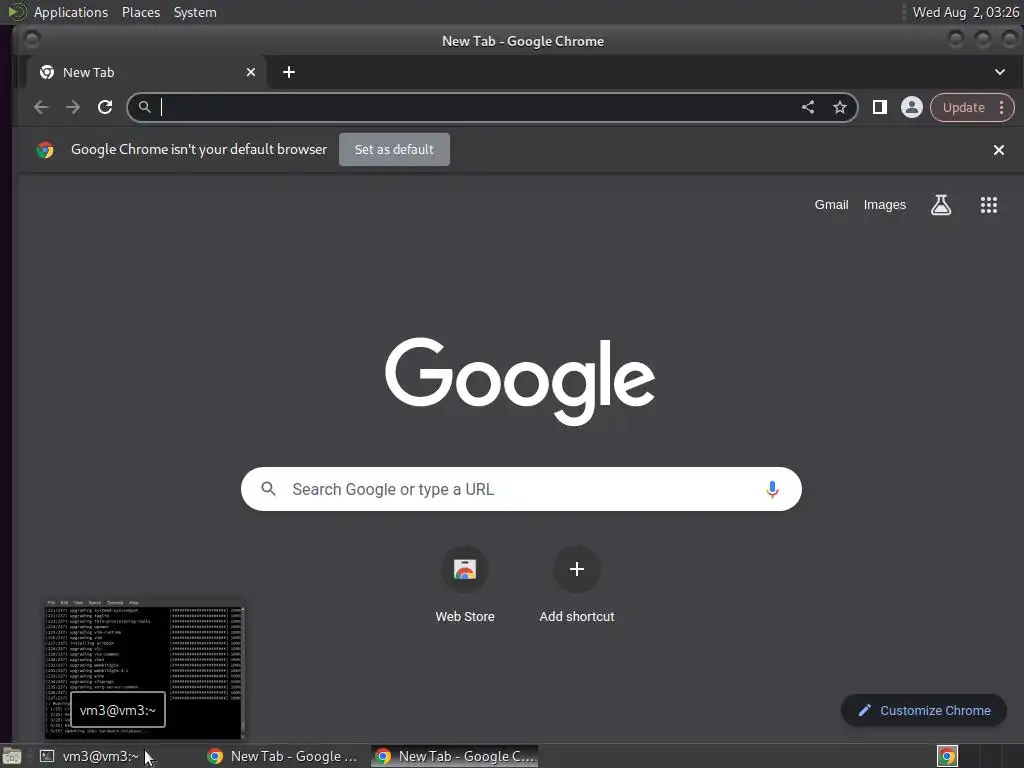Screen dimensions: 1024x768
Task: Open a new tab with the plus button
Action: point(289,72)
